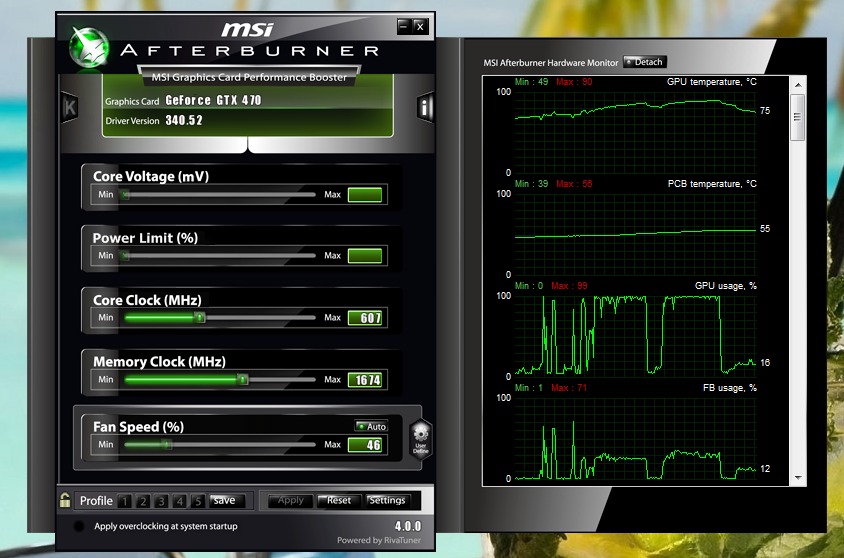The height and width of the screenshot is (558, 844).
Task: Select profile slot 4
Action: [x=179, y=501]
